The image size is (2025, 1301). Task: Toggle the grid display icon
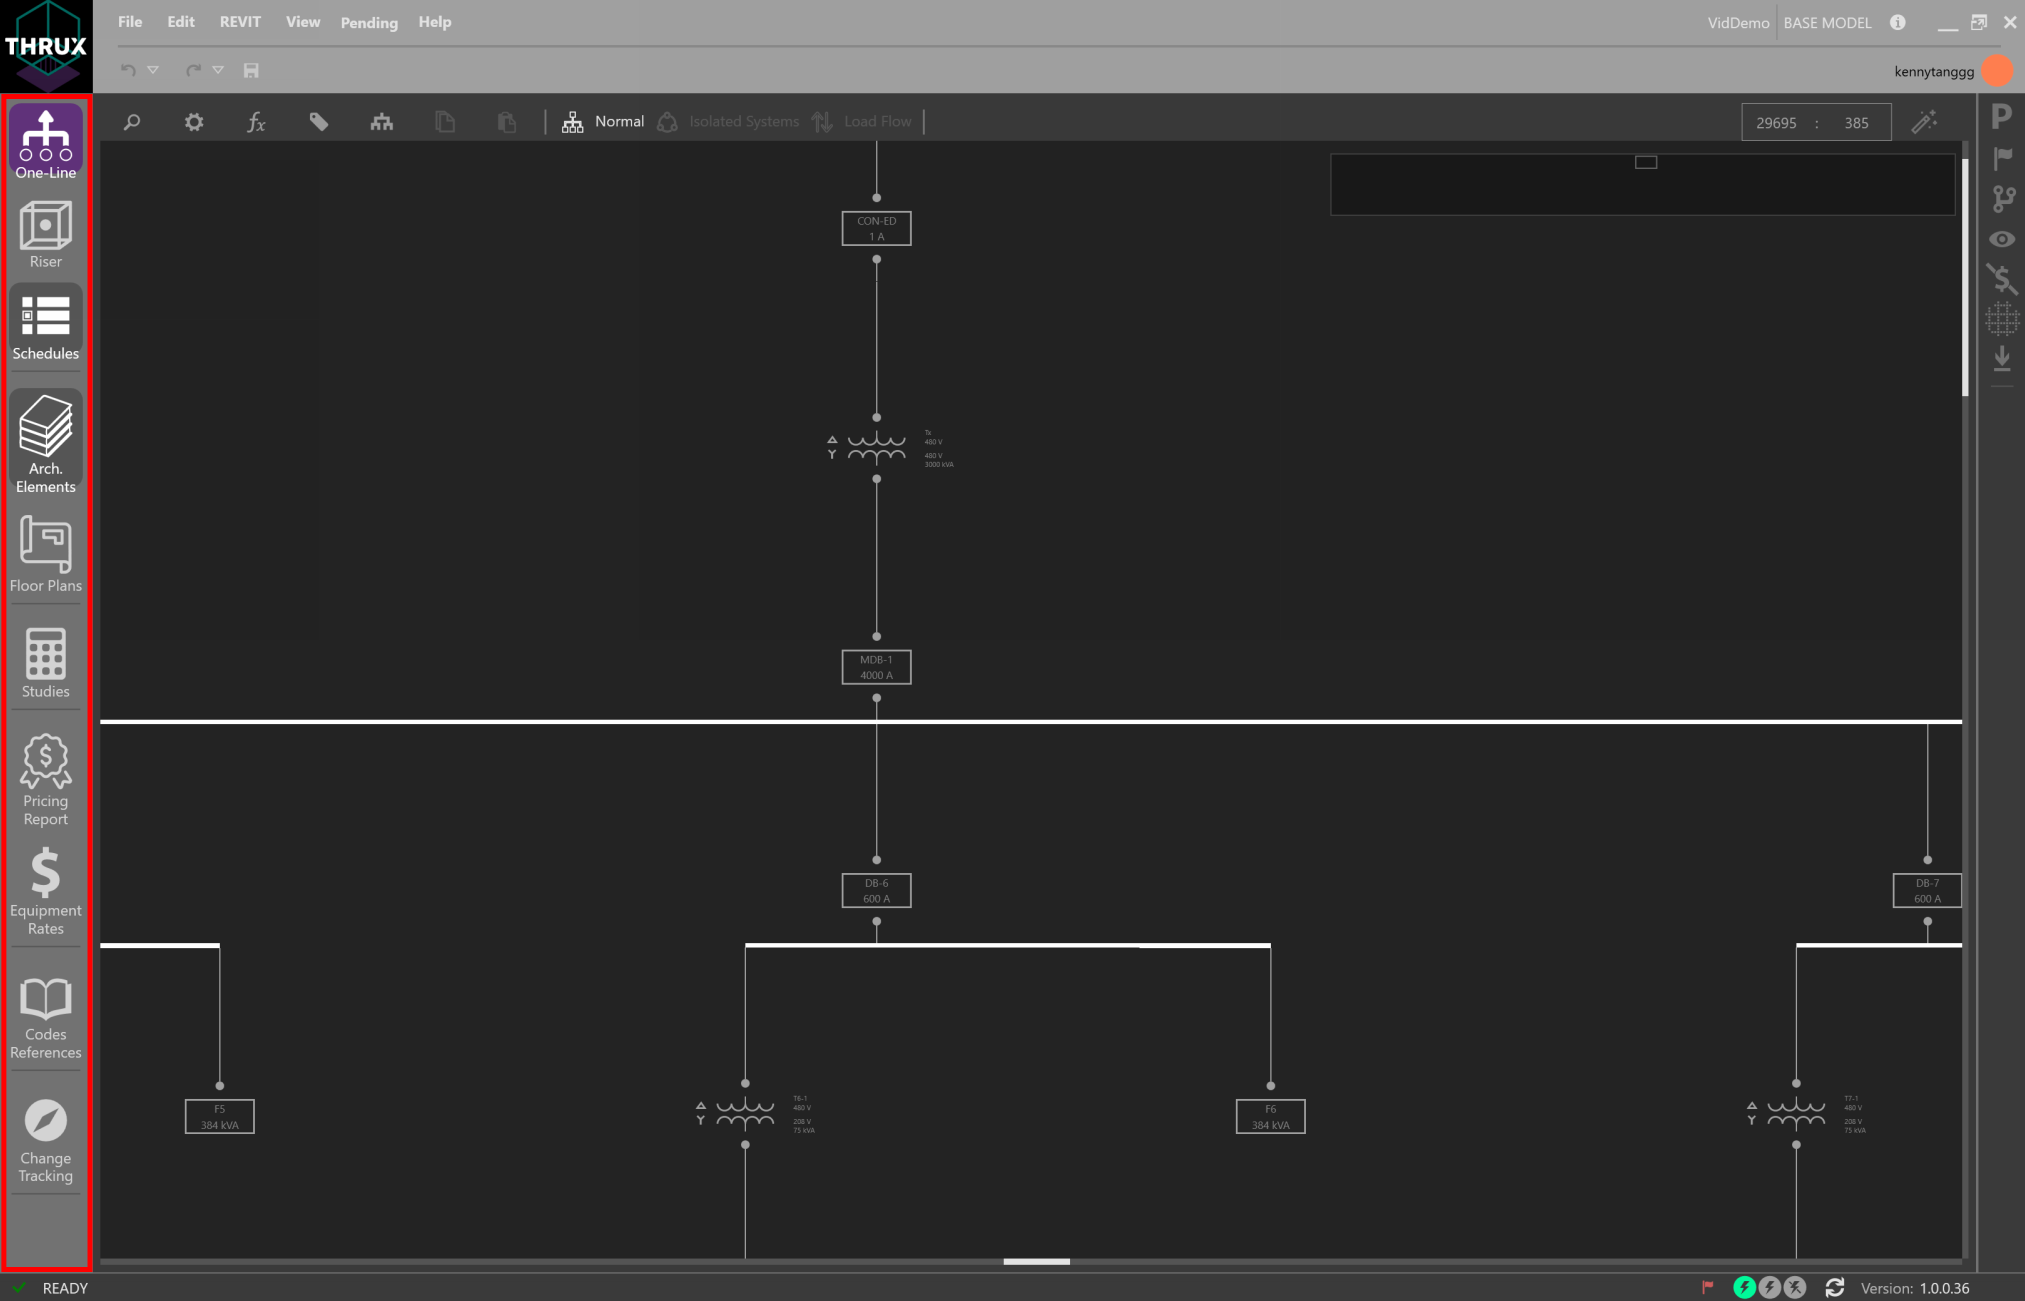point(2002,319)
